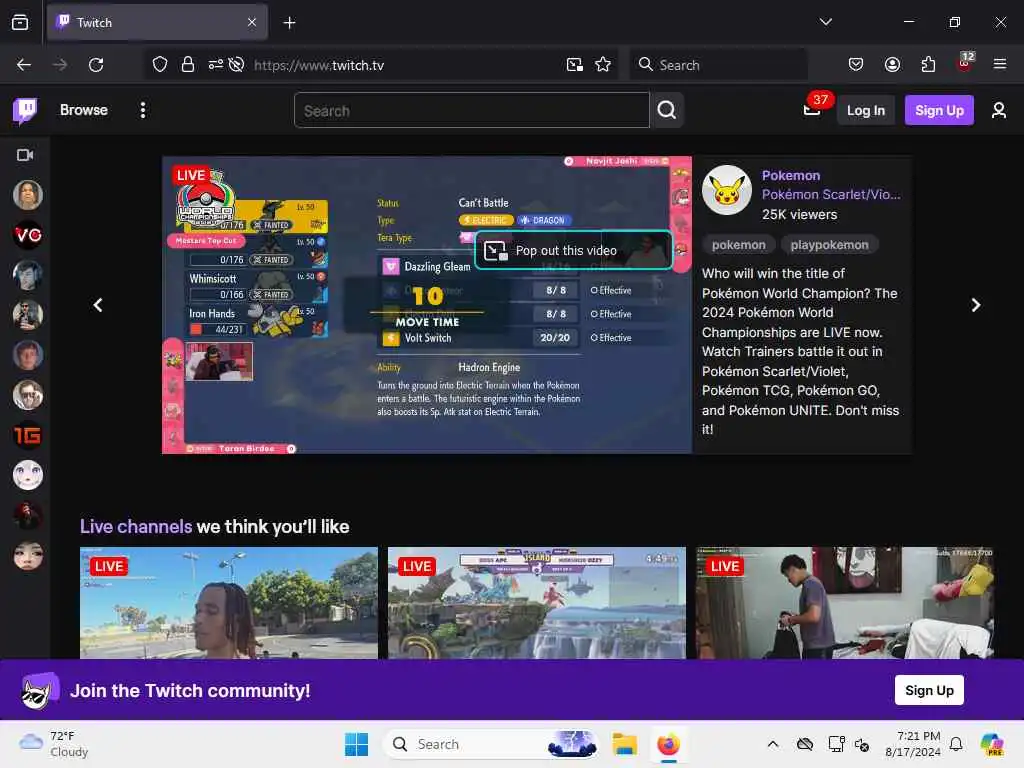Click the Firefox taskbar icon

[x=668, y=744]
